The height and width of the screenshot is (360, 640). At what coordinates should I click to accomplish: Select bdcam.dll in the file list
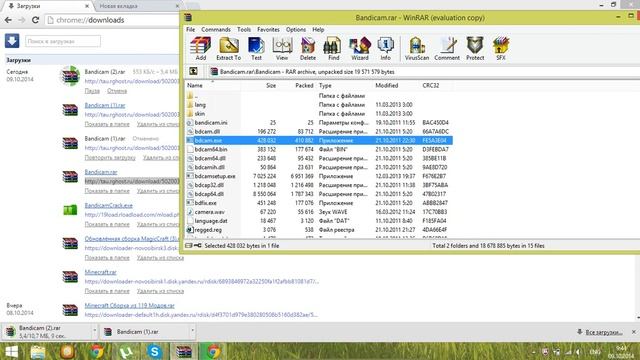point(319,131)
